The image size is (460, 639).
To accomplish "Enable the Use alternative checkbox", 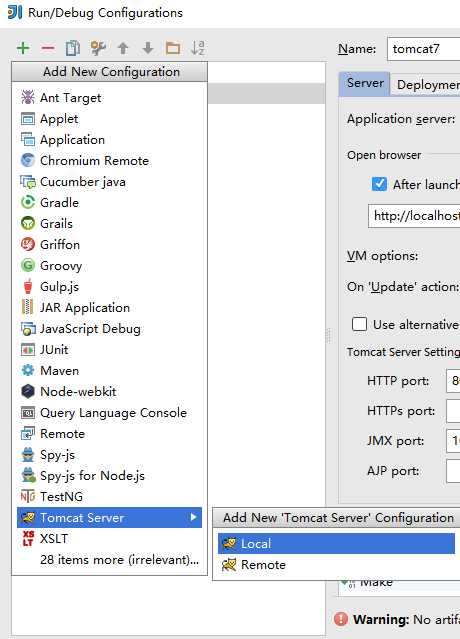I will pos(359,324).
